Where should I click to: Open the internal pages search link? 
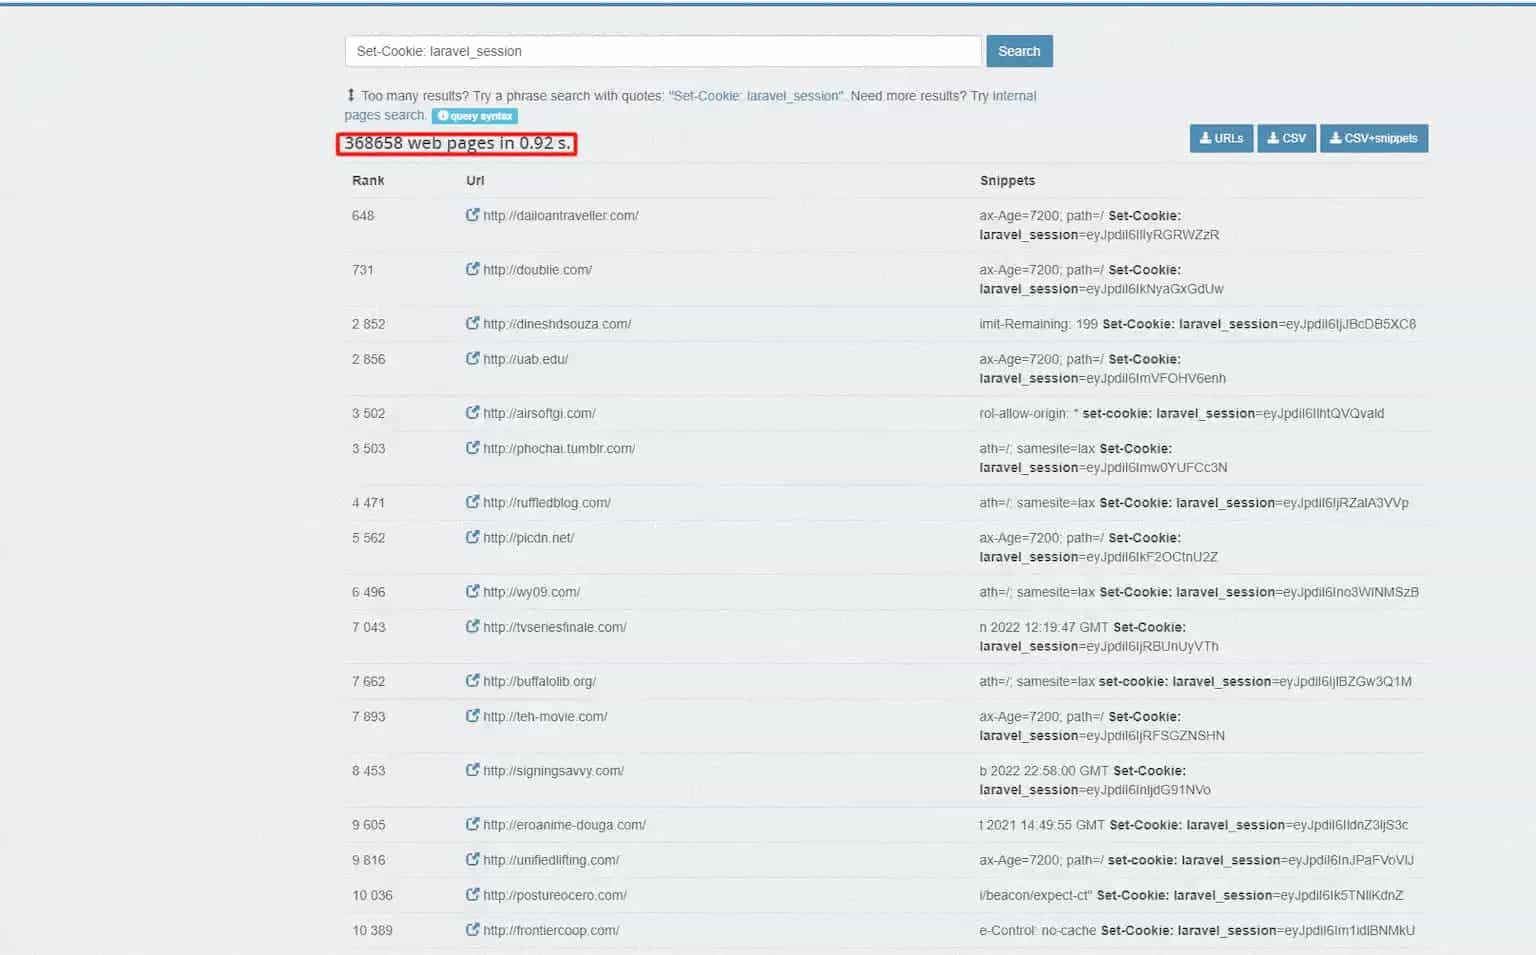coord(1014,95)
